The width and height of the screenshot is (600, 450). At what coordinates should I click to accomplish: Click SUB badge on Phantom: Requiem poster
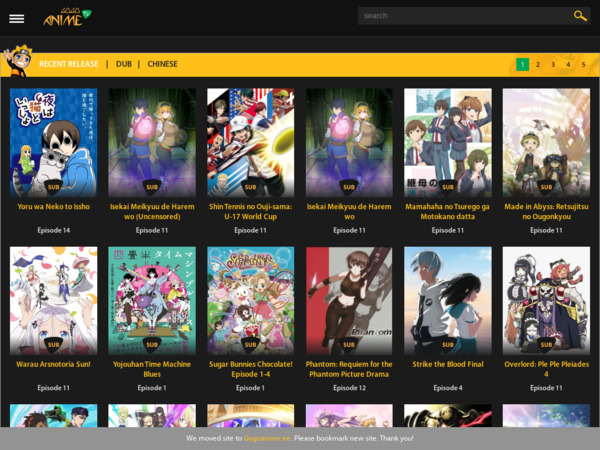(349, 345)
